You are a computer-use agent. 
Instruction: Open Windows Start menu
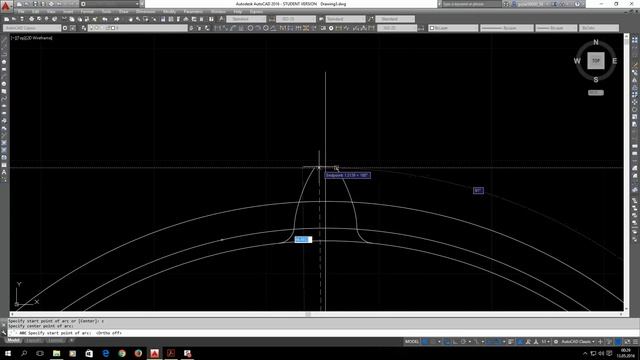pyautogui.click(x=8, y=353)
